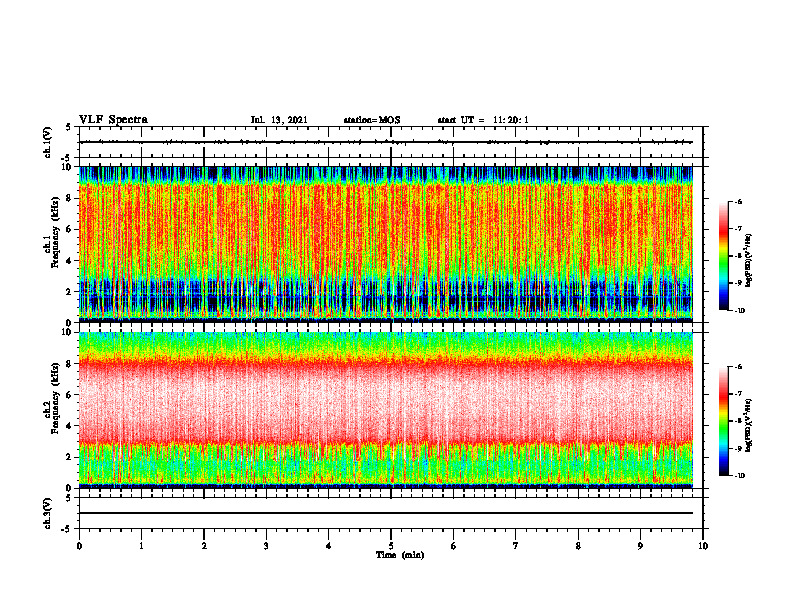Click the date text "Jul. 13, 2021"
This screenshot has height=612, width=792.
point(279,120)
